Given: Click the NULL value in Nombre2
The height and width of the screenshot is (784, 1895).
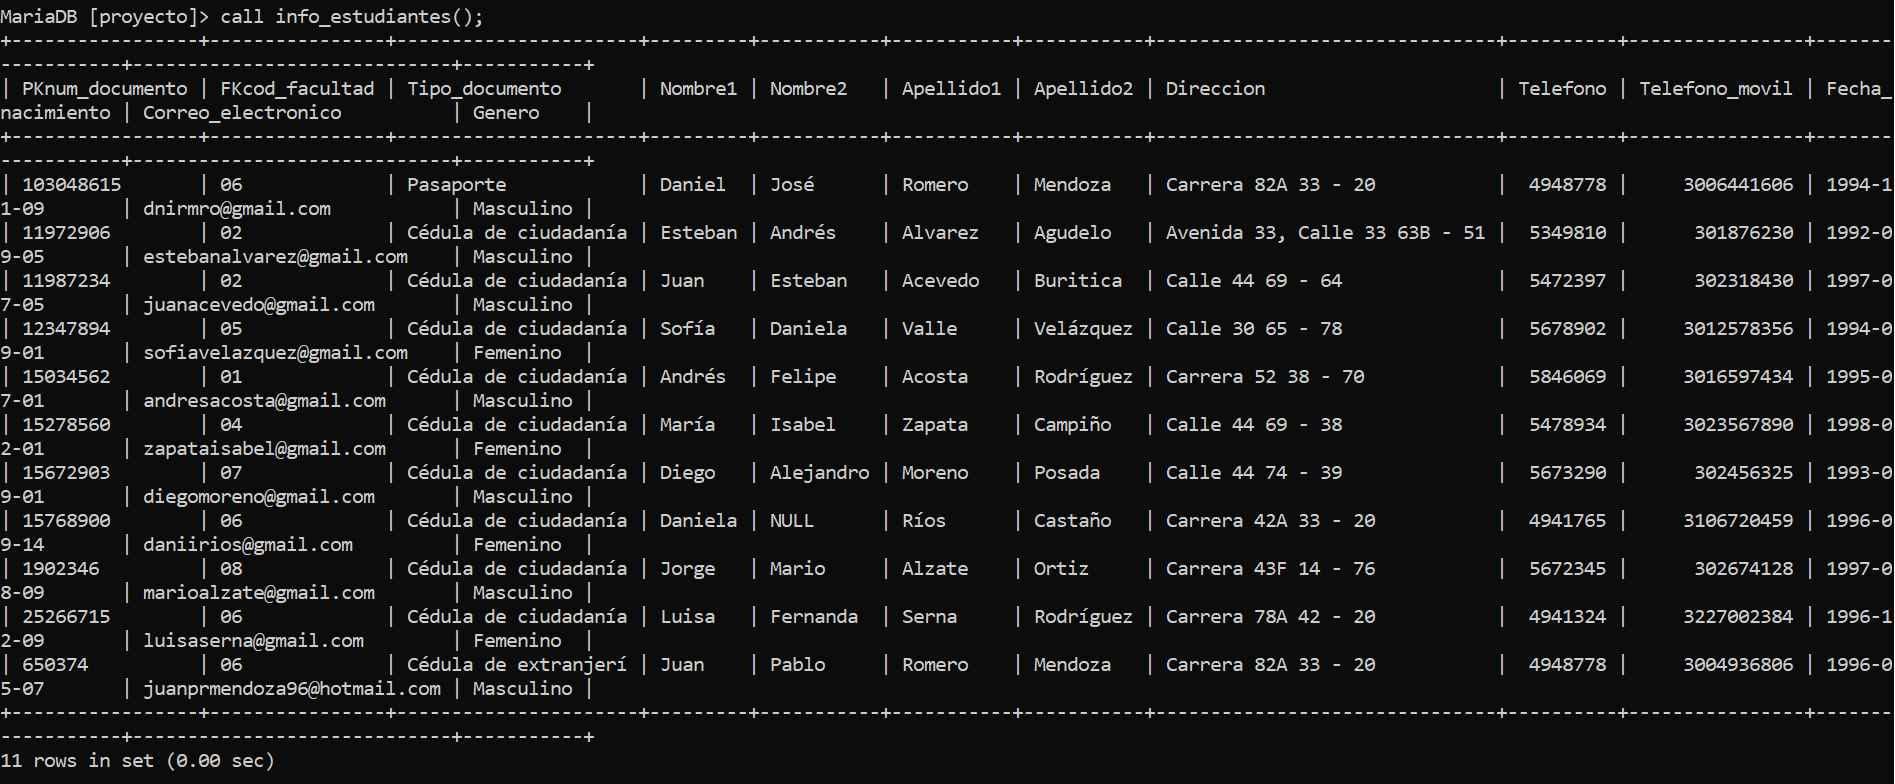Looking at the screenshot, I should click(x=792, y=521).
